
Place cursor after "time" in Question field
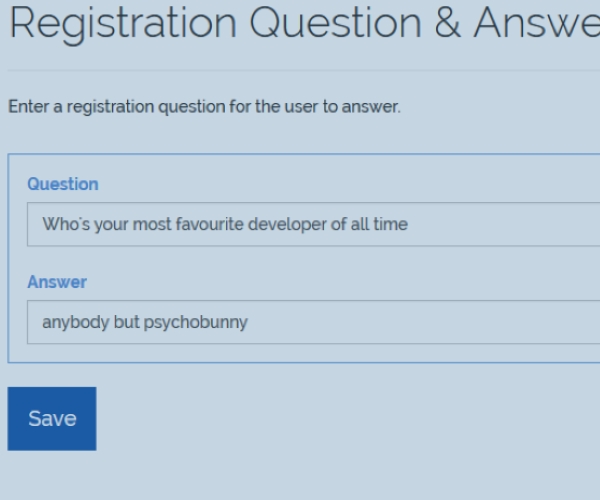408,224
